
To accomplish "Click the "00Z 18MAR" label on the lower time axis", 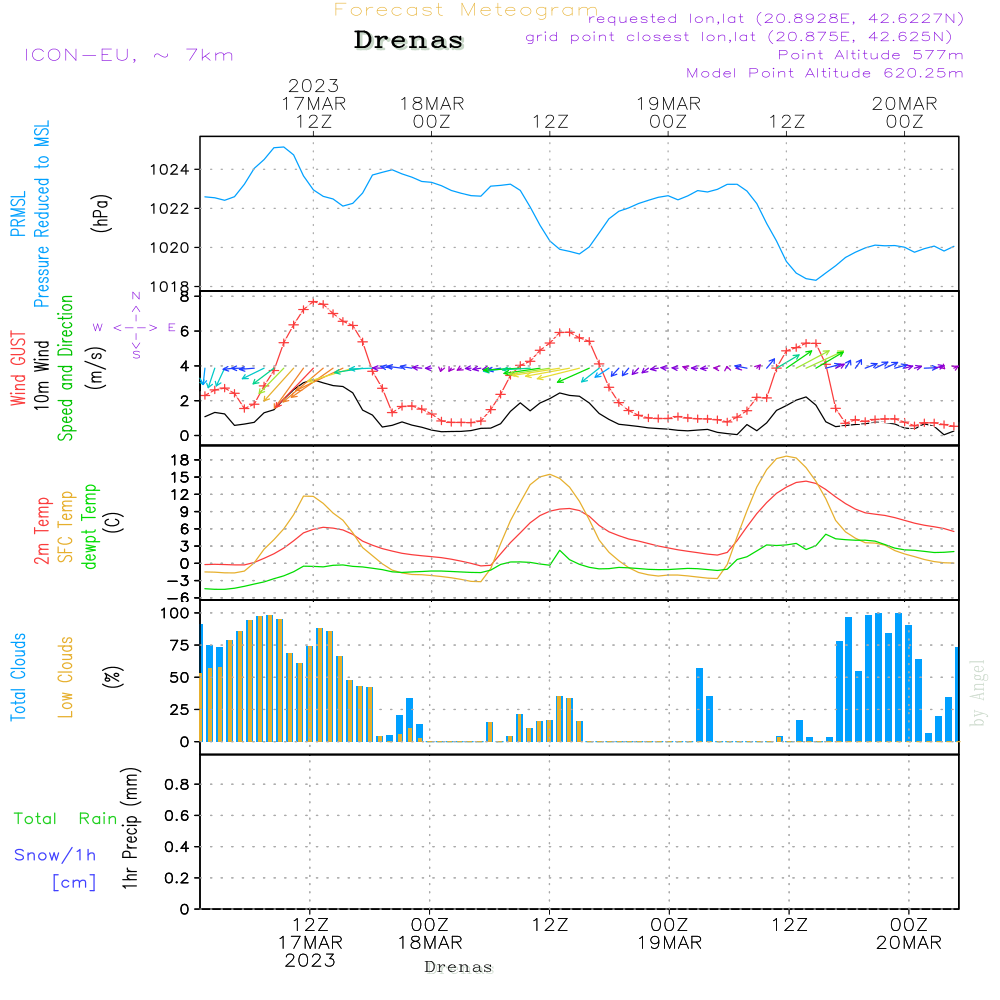I will click(430, 934).
